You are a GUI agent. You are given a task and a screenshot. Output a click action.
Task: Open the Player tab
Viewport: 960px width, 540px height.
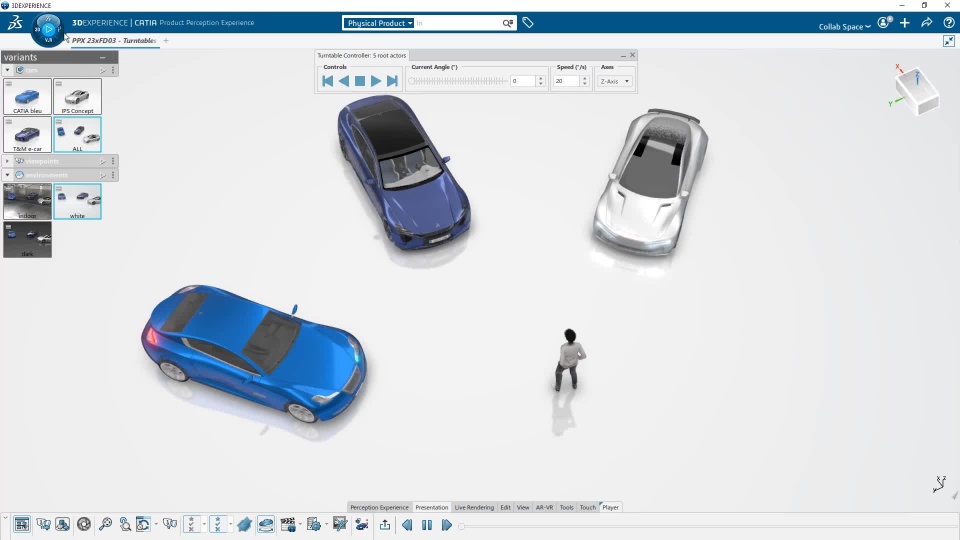(x=610, y=507)
